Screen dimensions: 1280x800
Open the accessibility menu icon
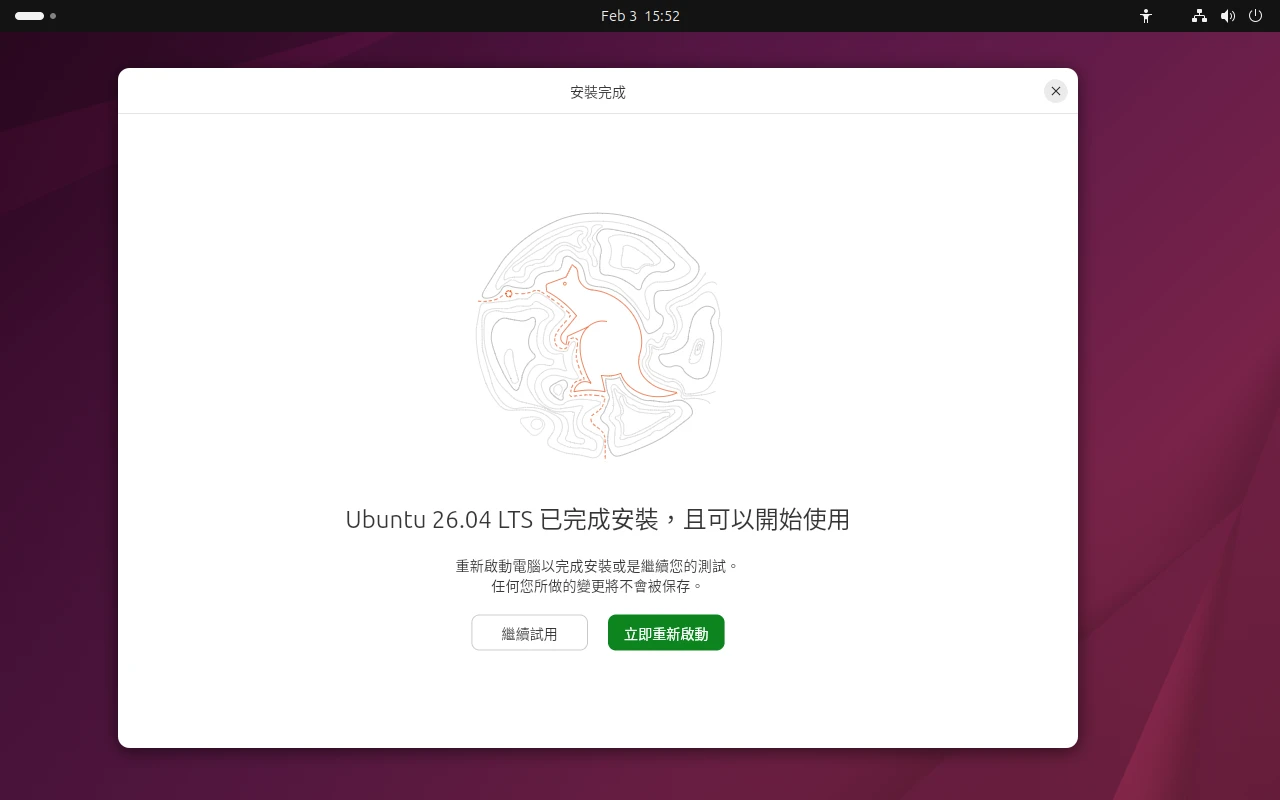(x=1146, y=16)
